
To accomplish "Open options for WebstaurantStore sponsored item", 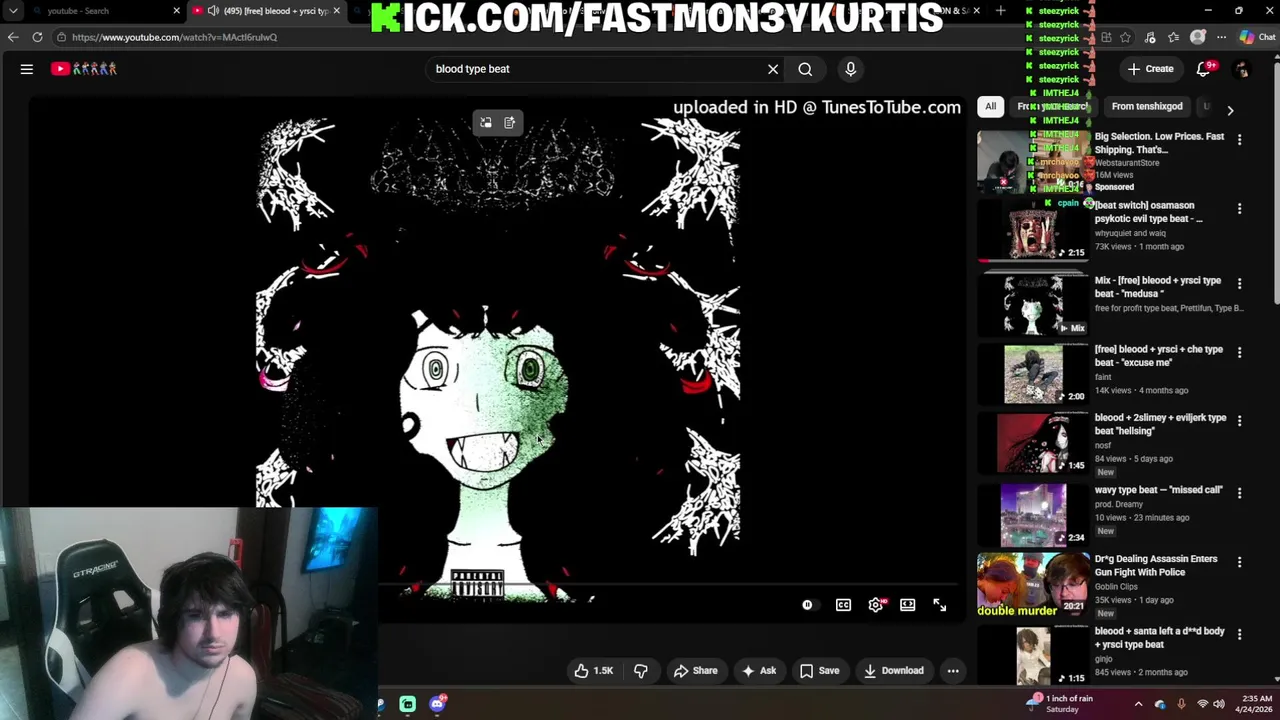I will (x=1239, y=140).
